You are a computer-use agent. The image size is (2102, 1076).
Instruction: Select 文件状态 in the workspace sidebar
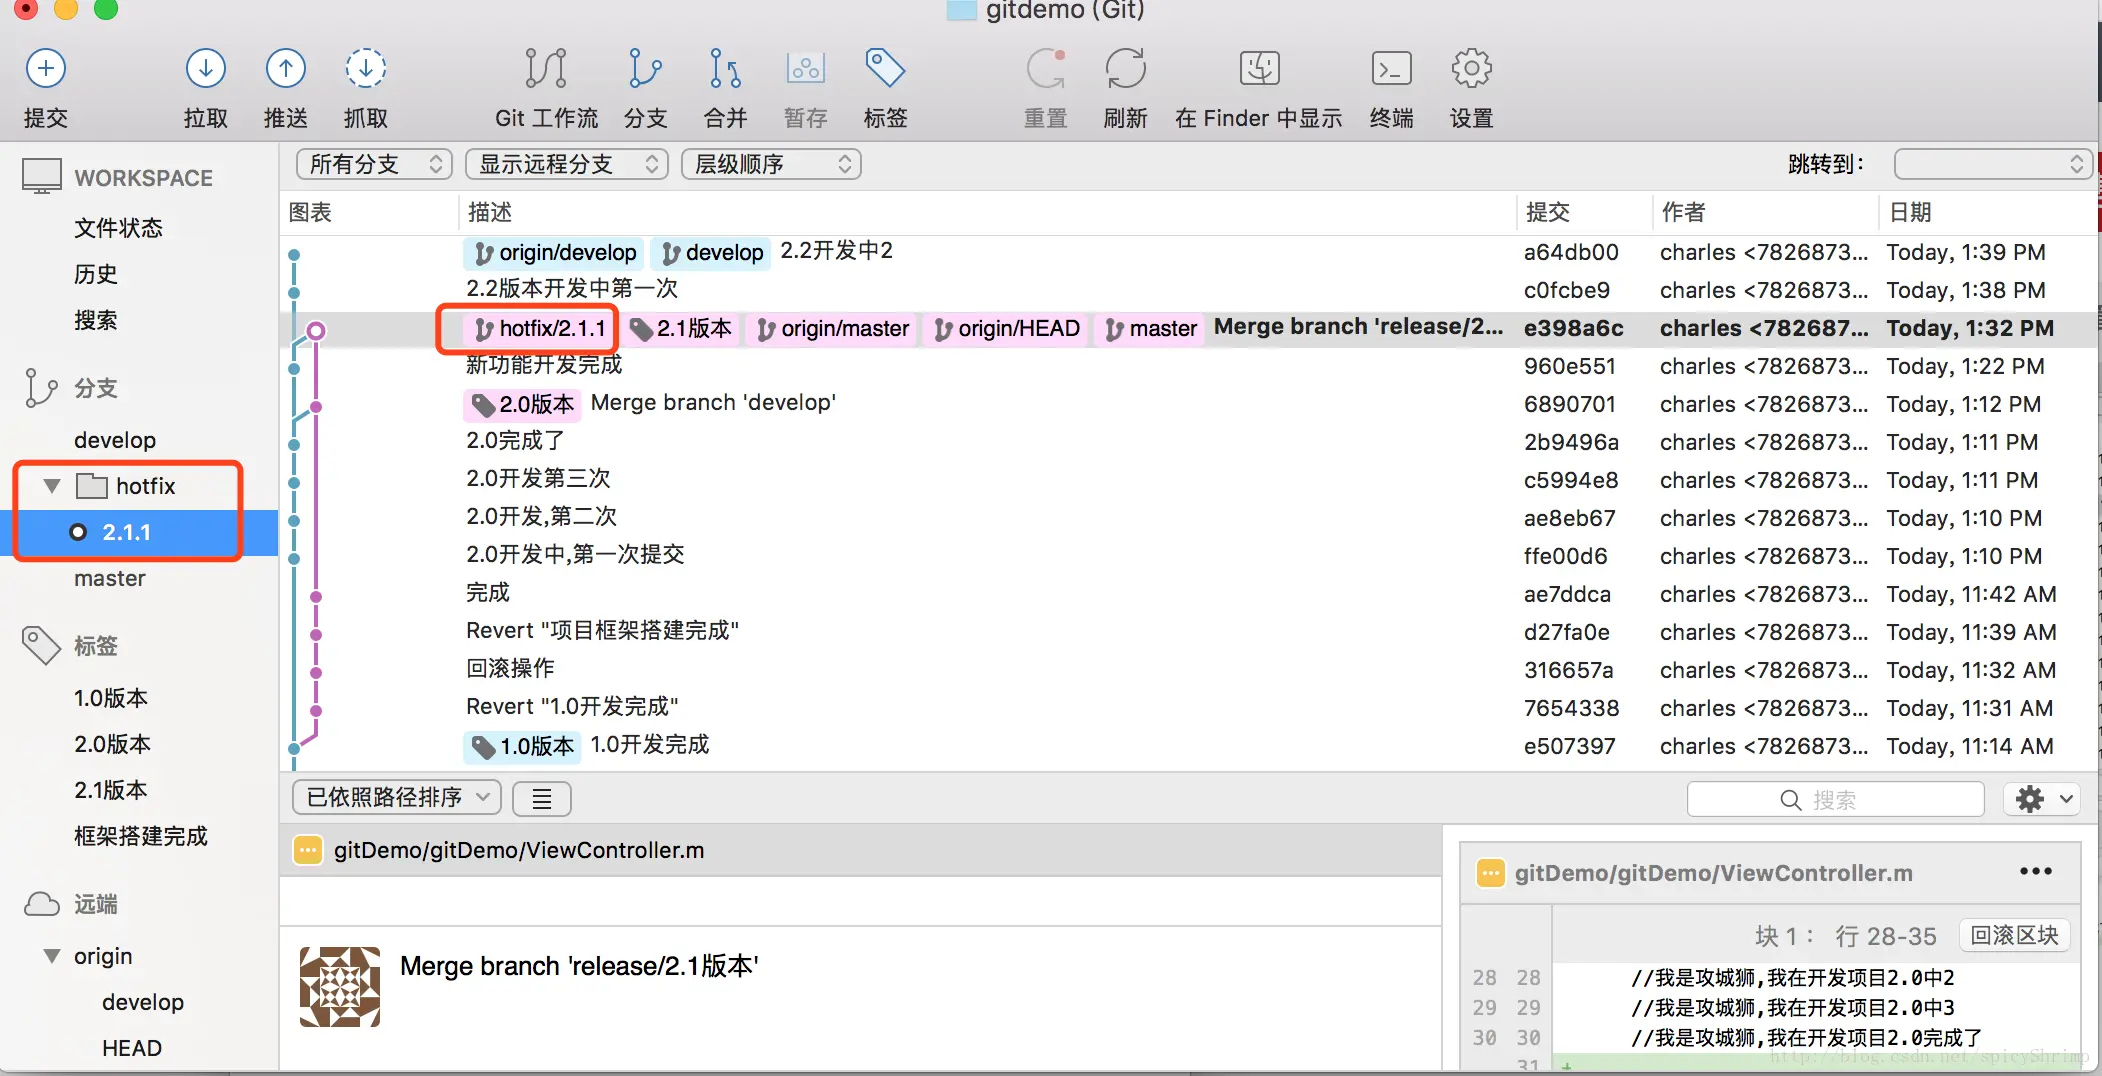118,228
